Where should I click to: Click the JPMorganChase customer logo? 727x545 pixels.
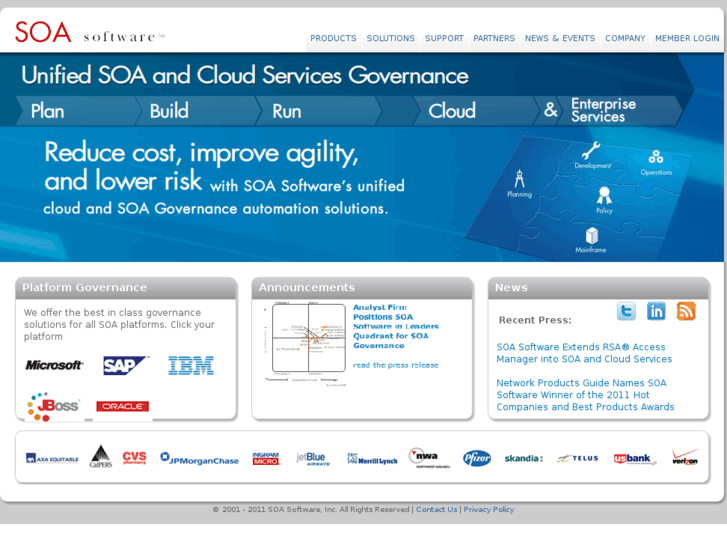tap(199, 458)
